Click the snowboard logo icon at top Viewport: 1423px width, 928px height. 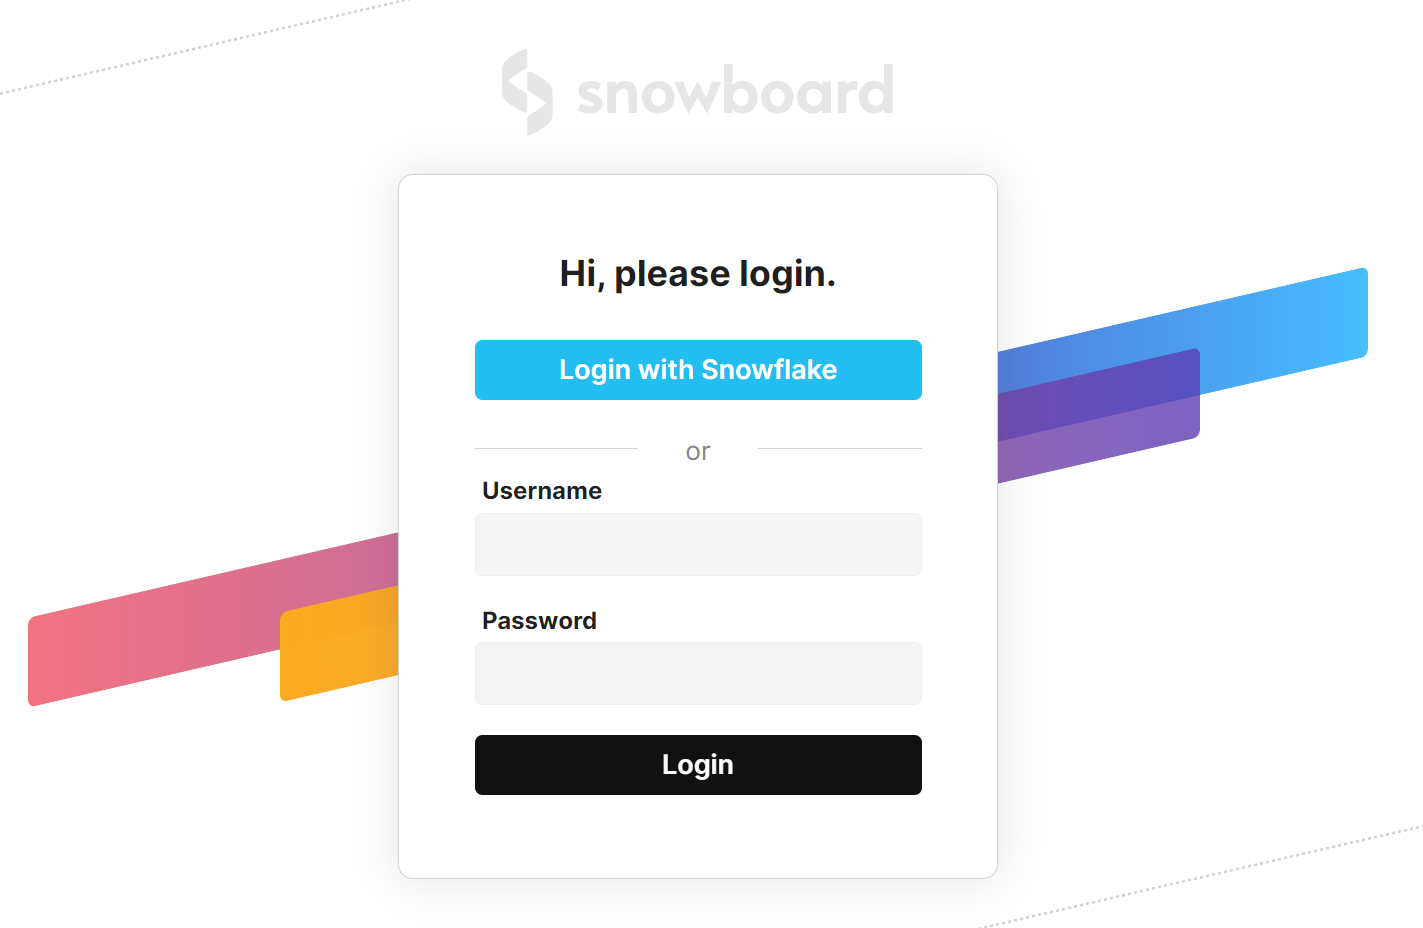tap(528, 90)
